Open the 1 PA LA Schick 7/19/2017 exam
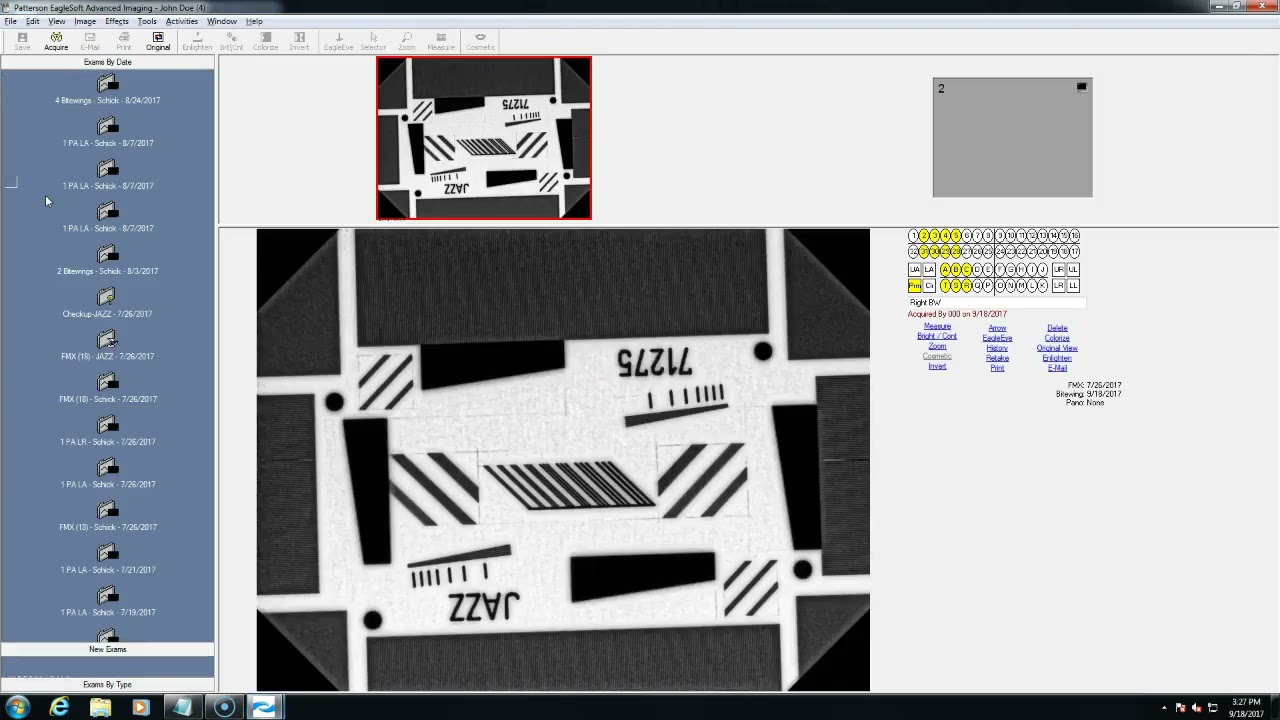The width and height of the screenshot is (1280, 720). point(107,602)
